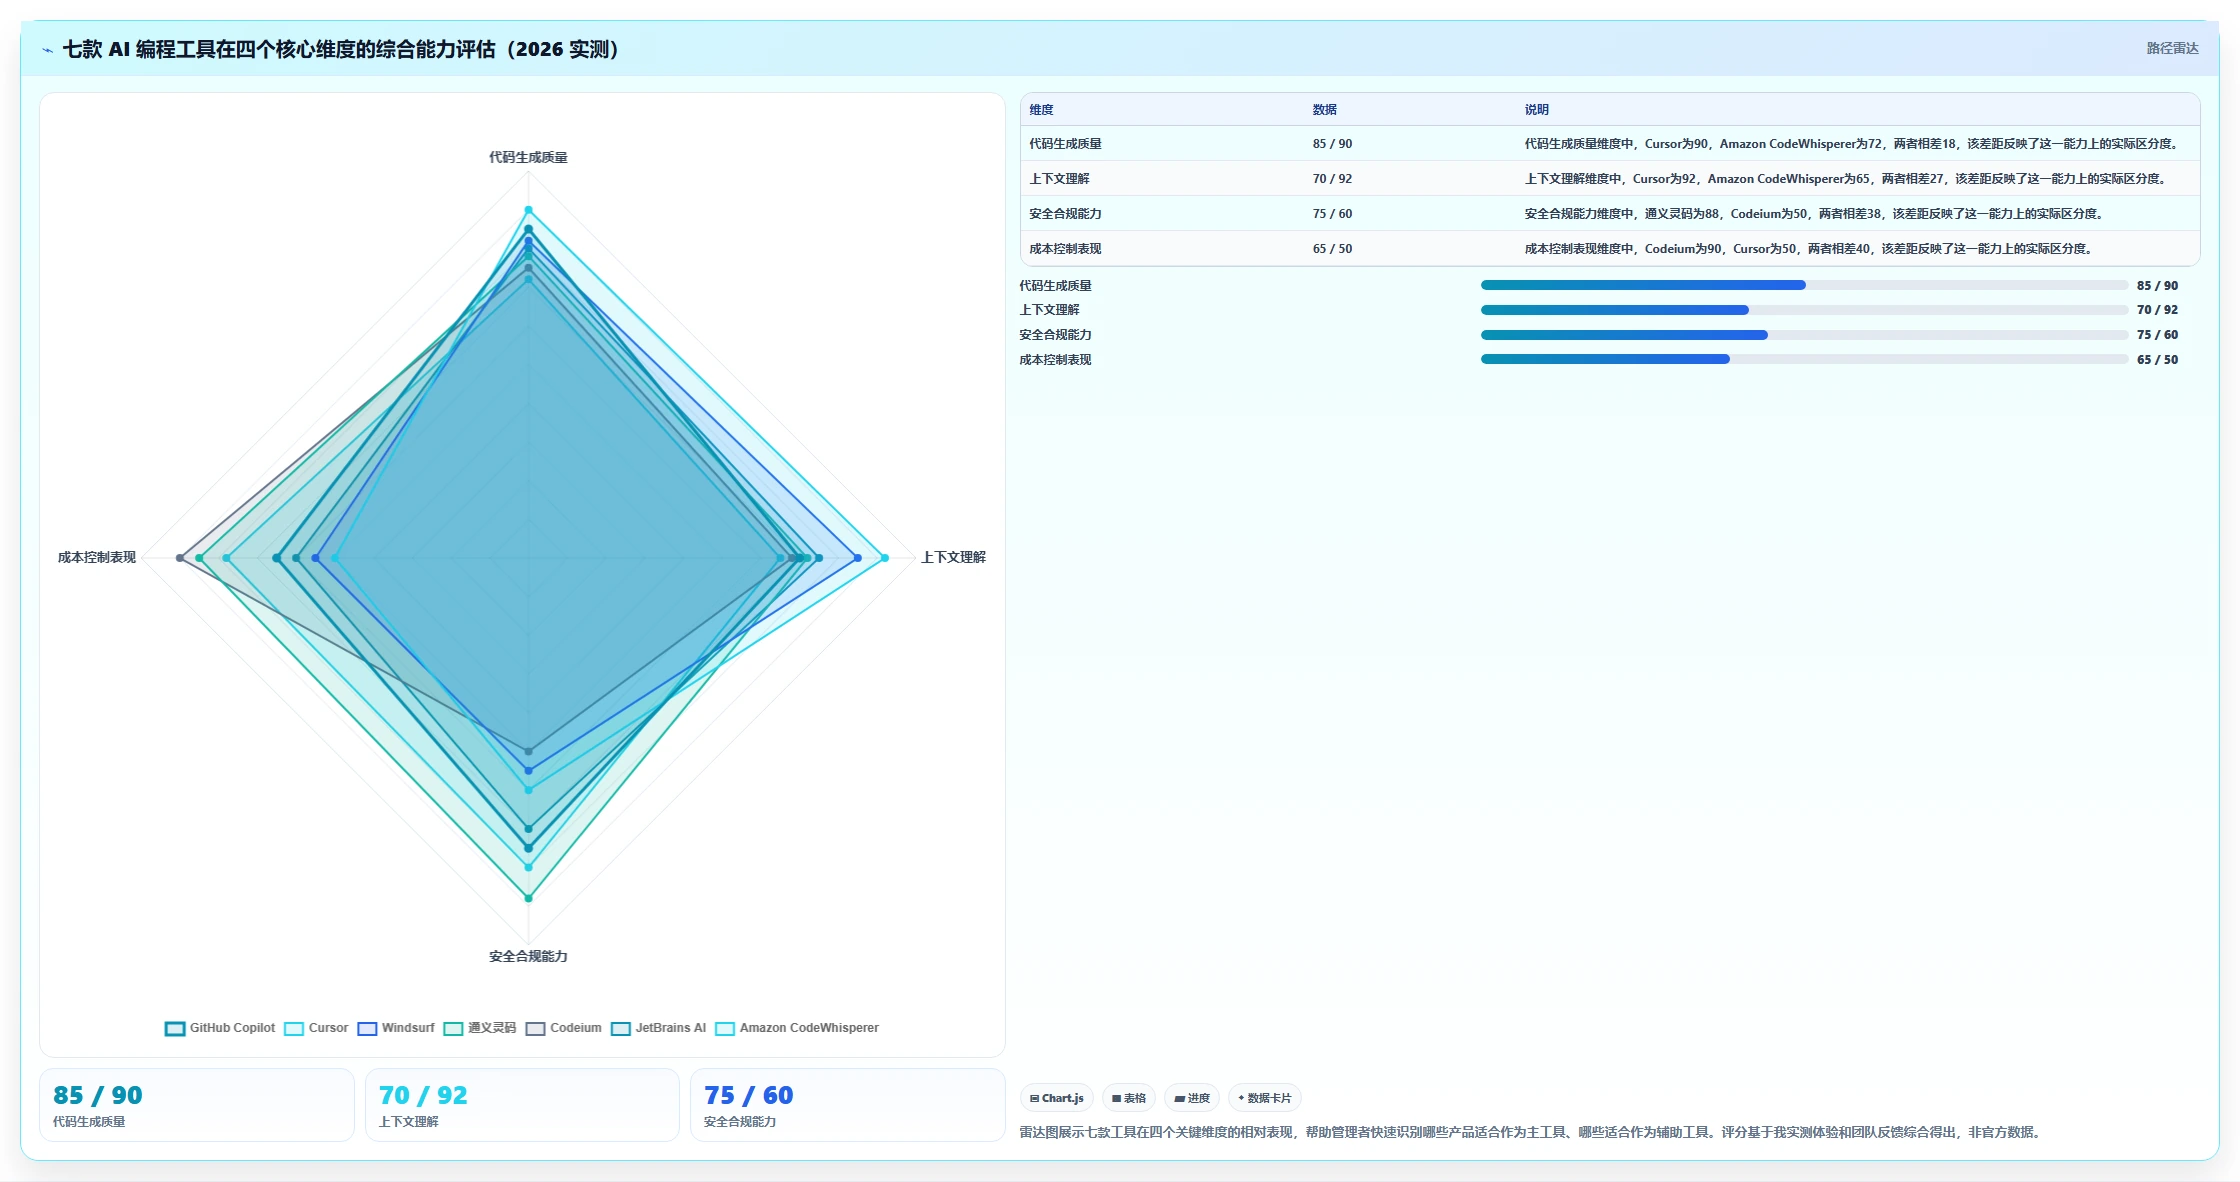The height and width of the screenshot is (1182, 2240).
Task: Click the 代码生成质量 radar axis label
Action: point(528,157)
